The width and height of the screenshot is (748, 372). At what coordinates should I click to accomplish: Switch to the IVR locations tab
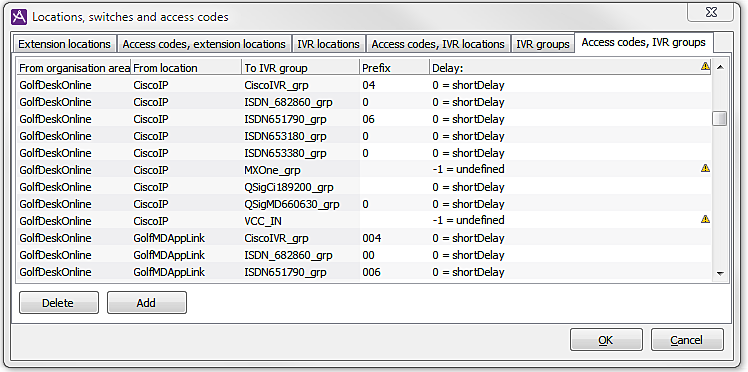(328, 44)
